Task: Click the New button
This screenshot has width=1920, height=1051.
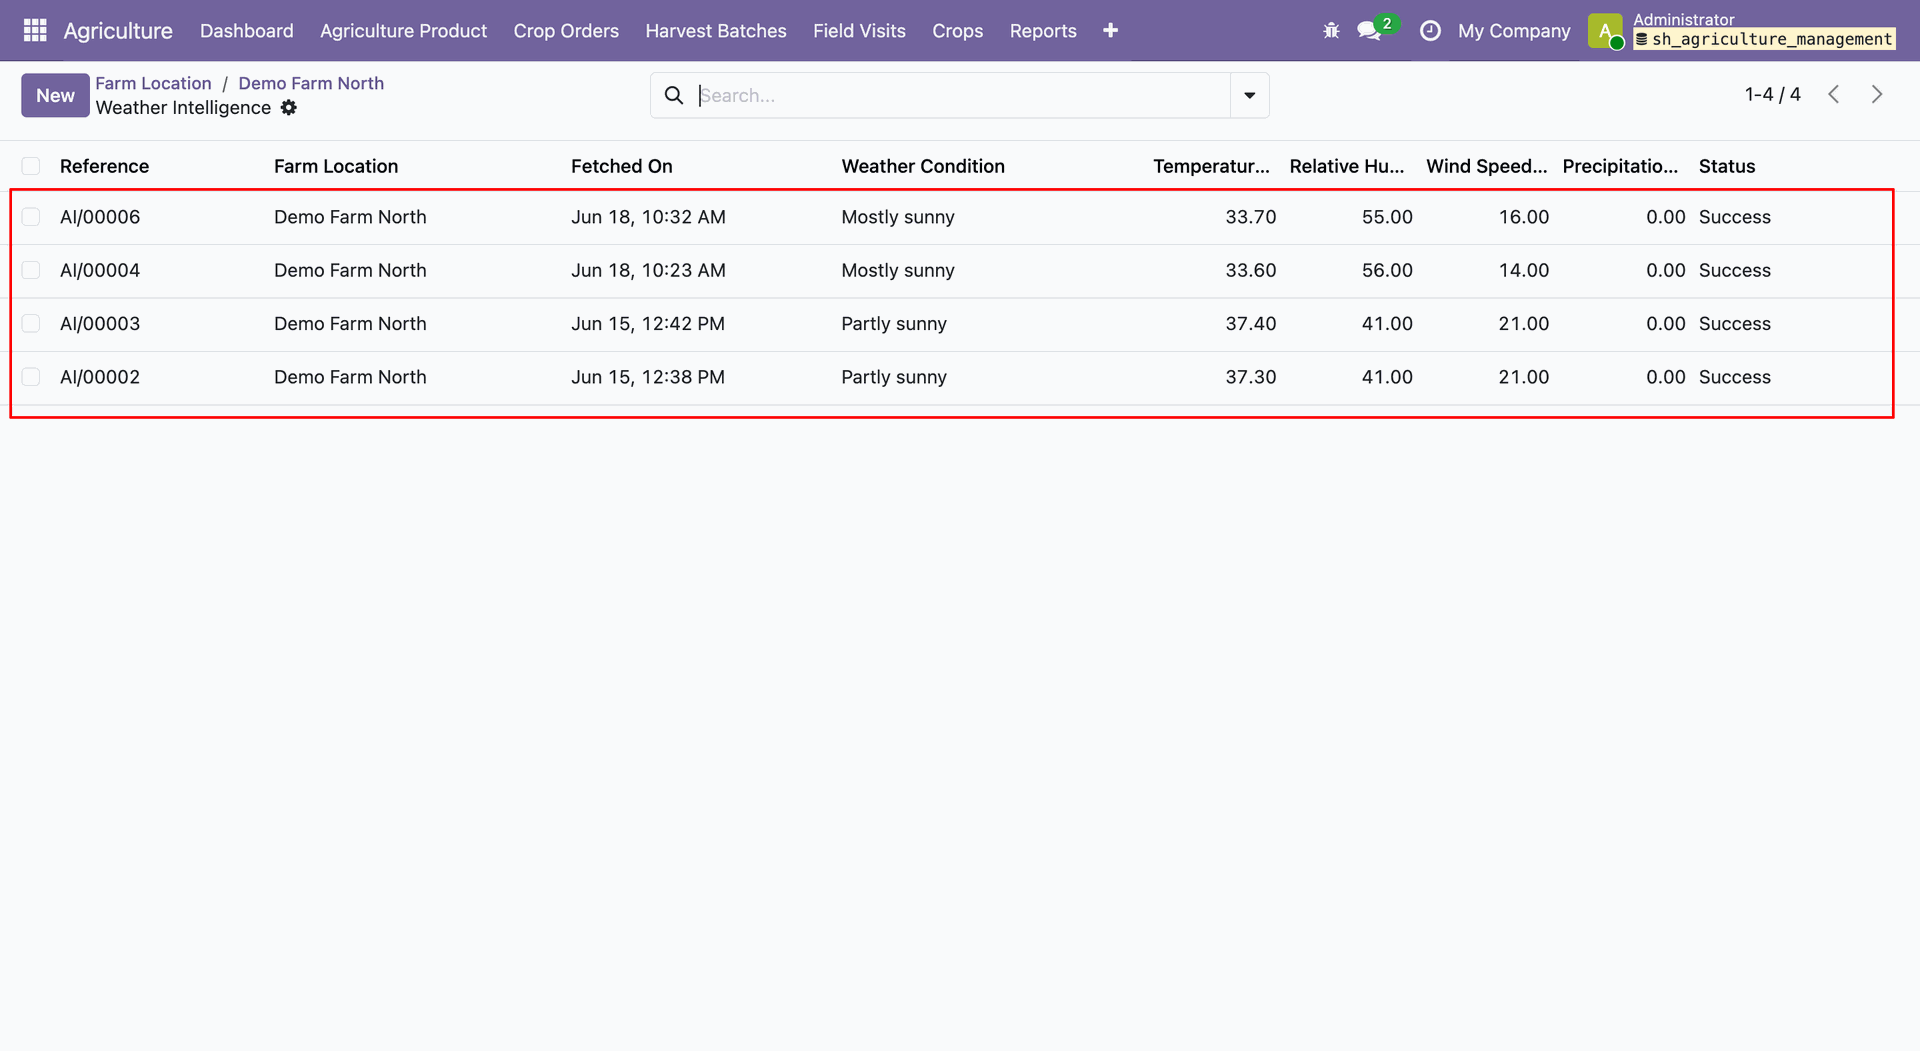Action: pos(55,95)
